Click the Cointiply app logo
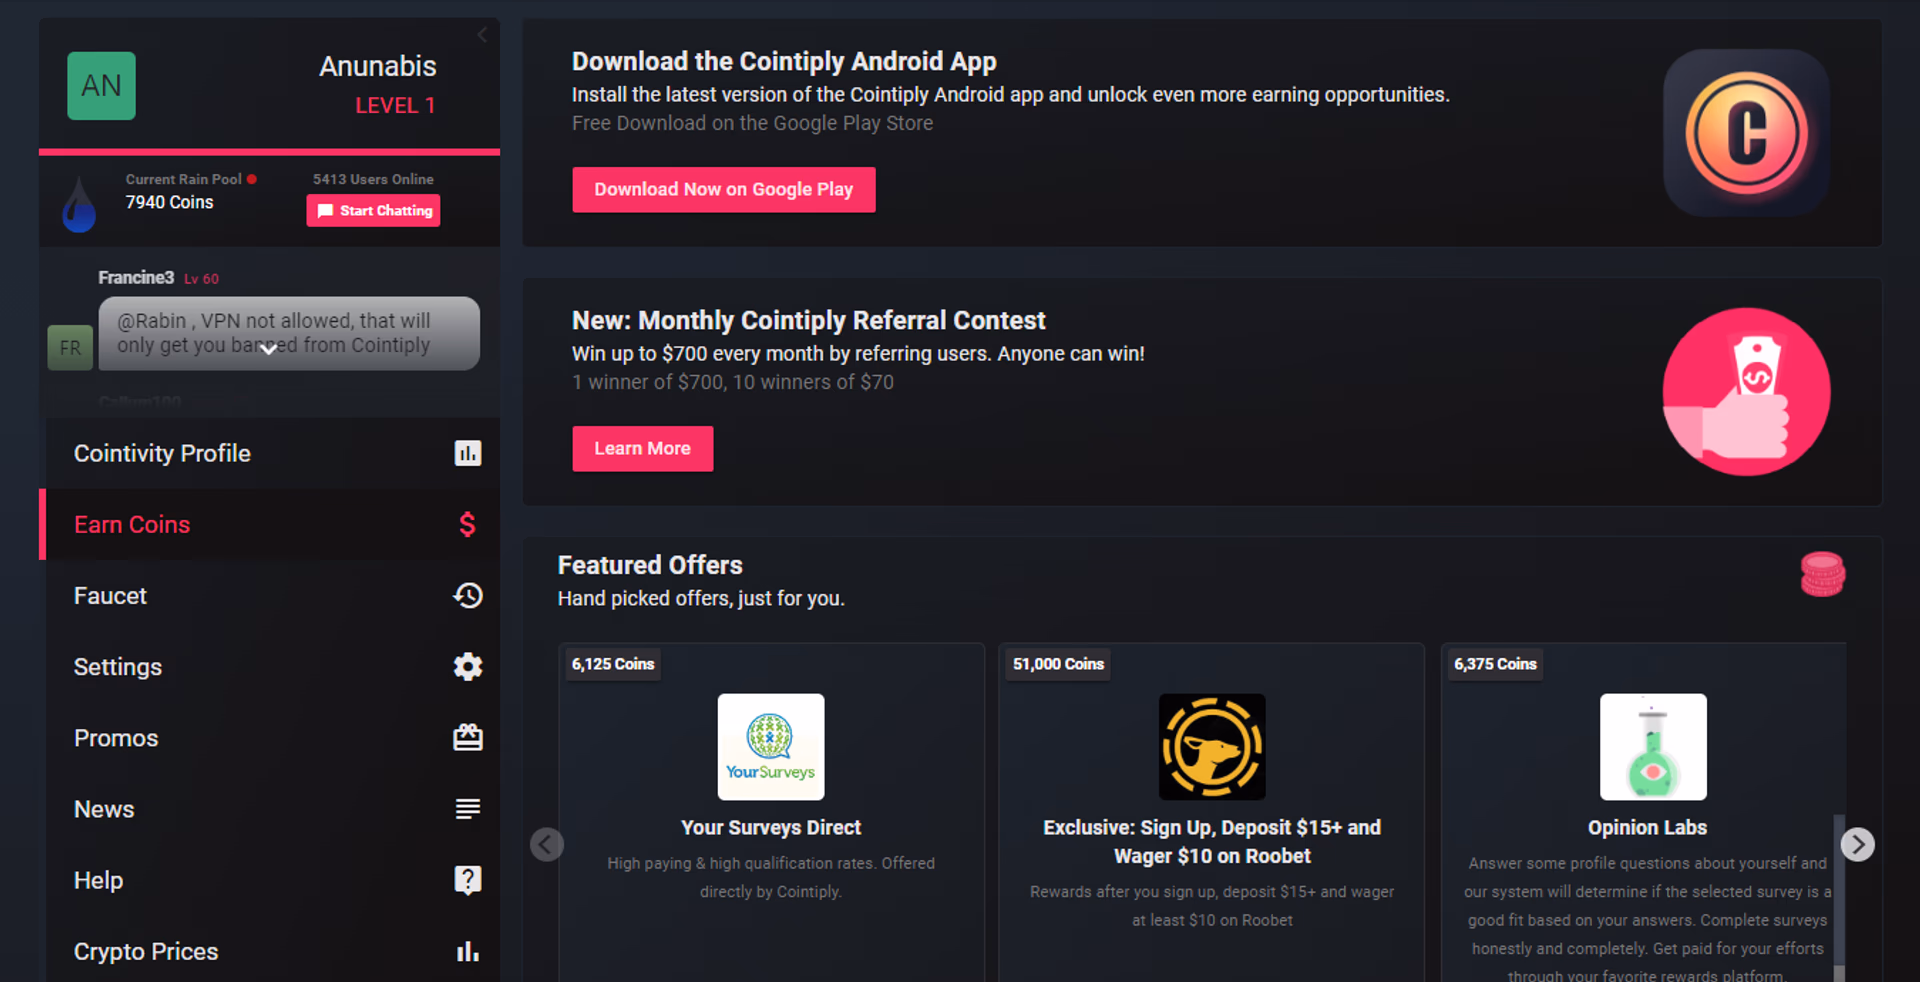 1746,133
